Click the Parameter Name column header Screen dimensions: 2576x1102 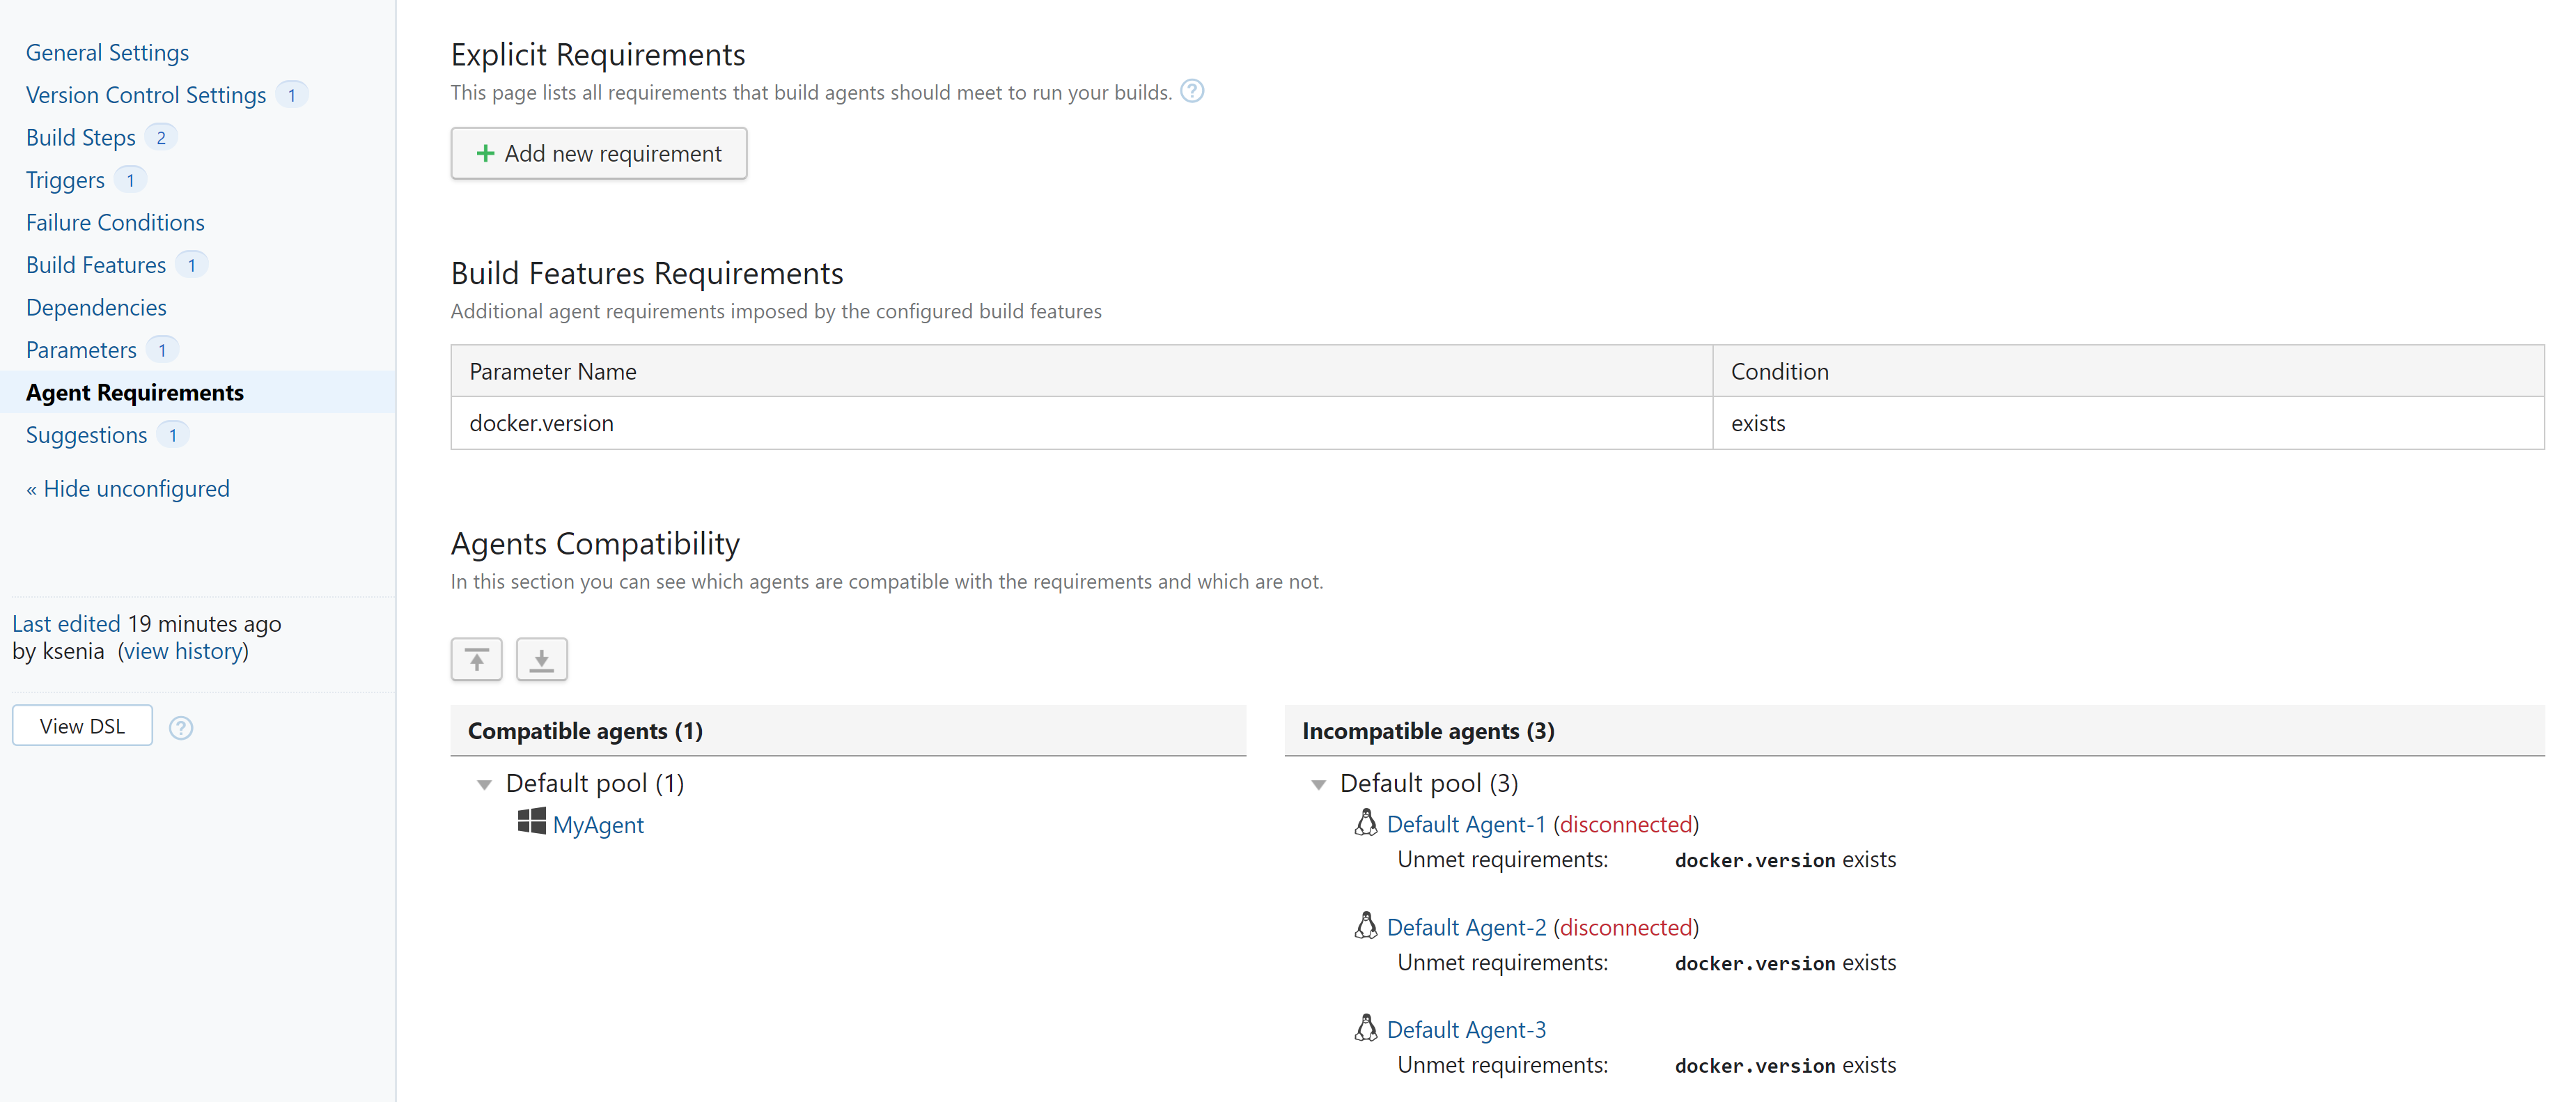tap(1081, 371)
